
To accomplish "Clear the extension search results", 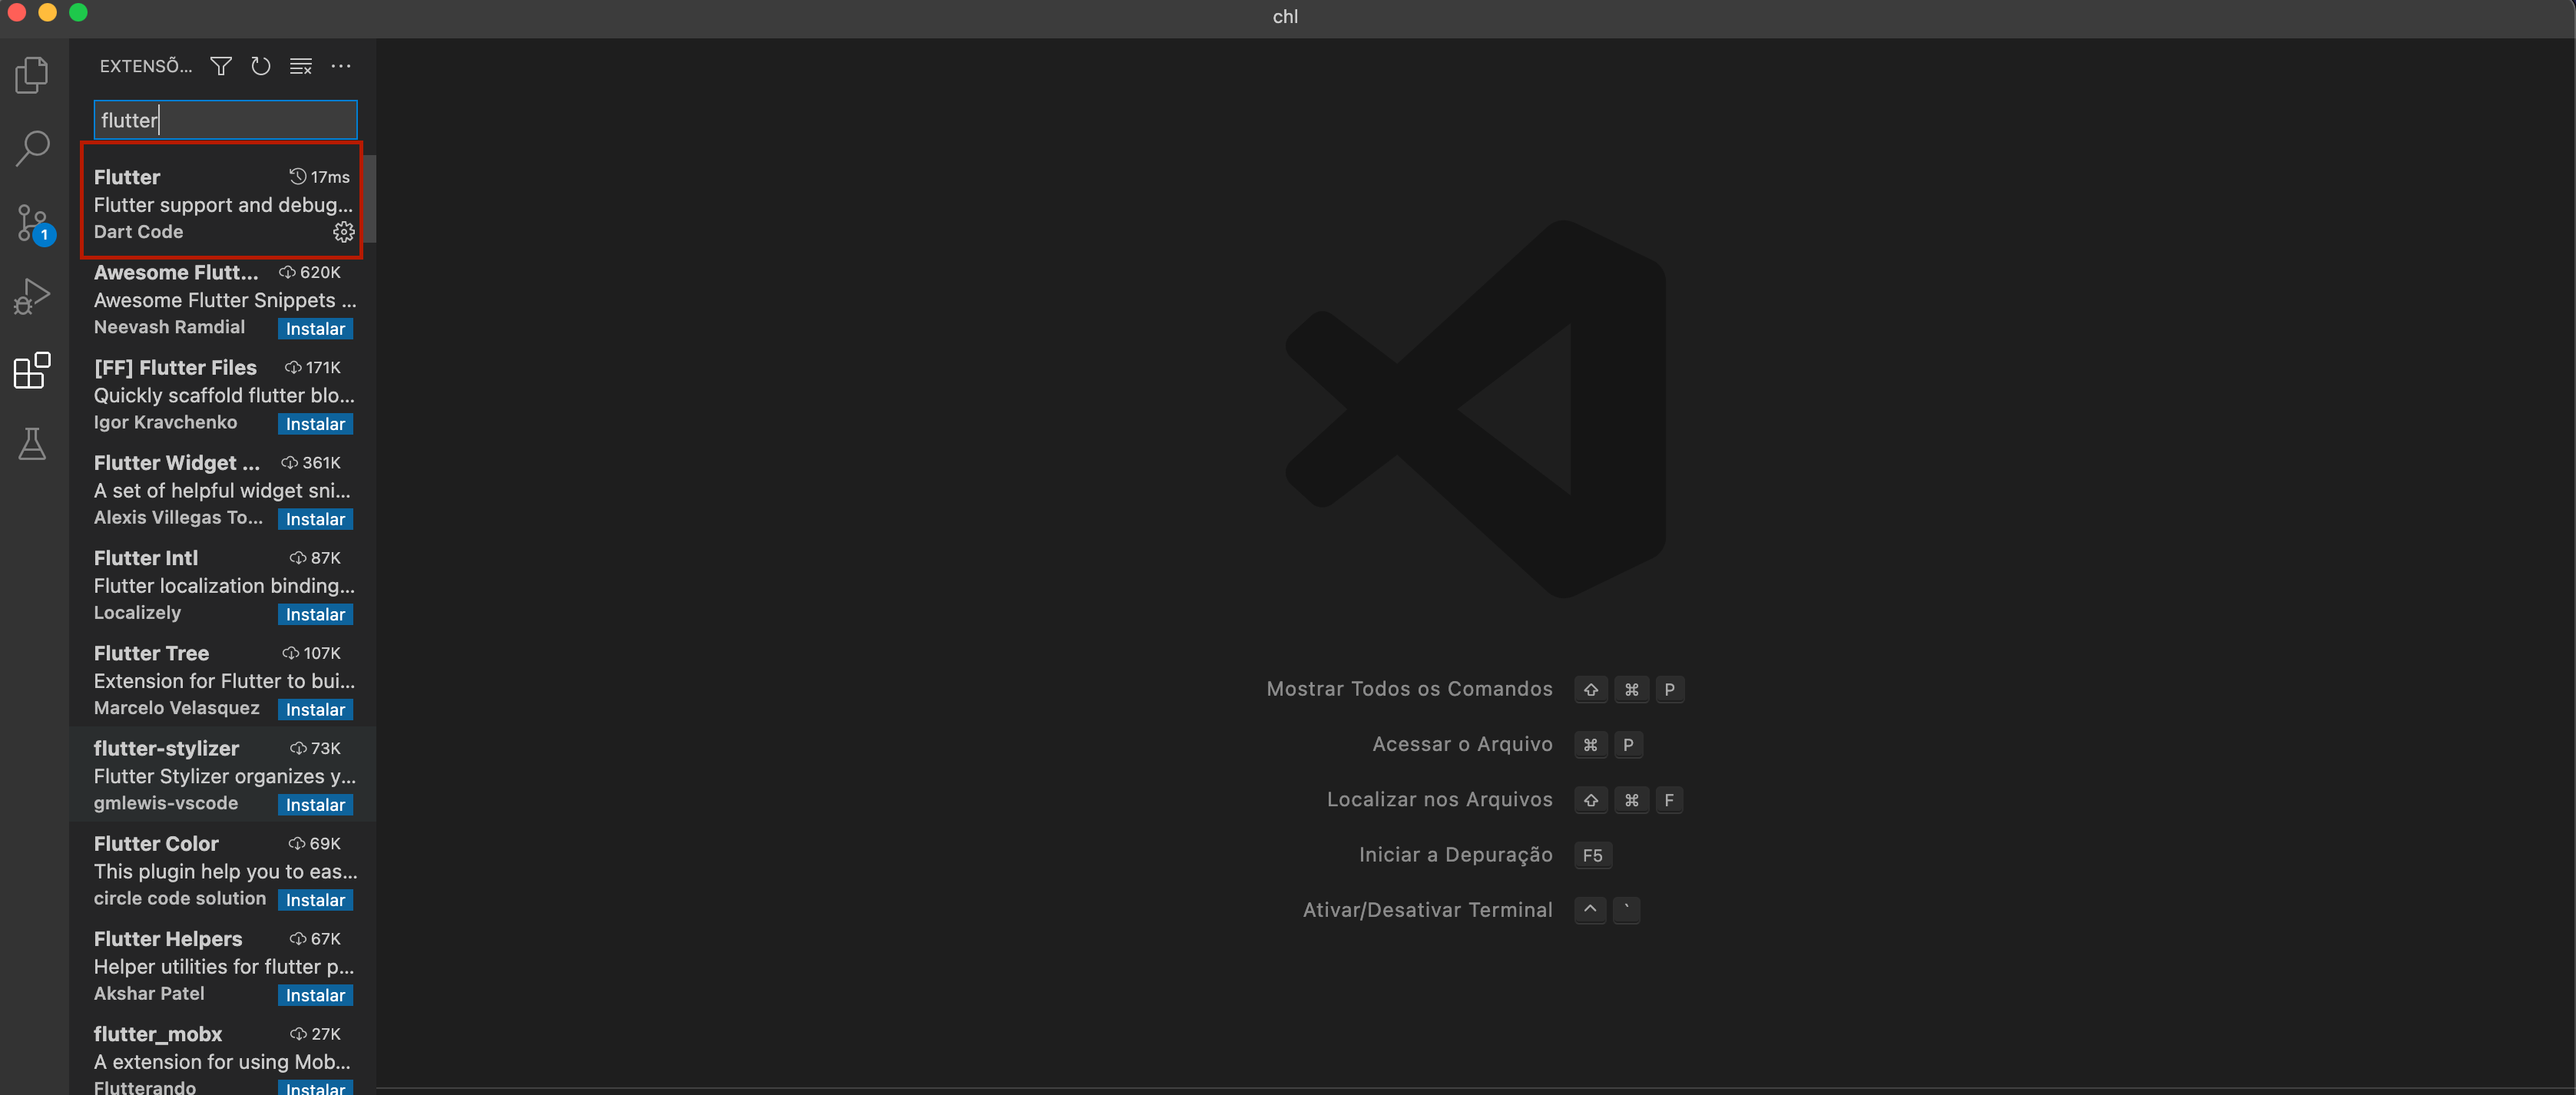I will coord(300,66).
